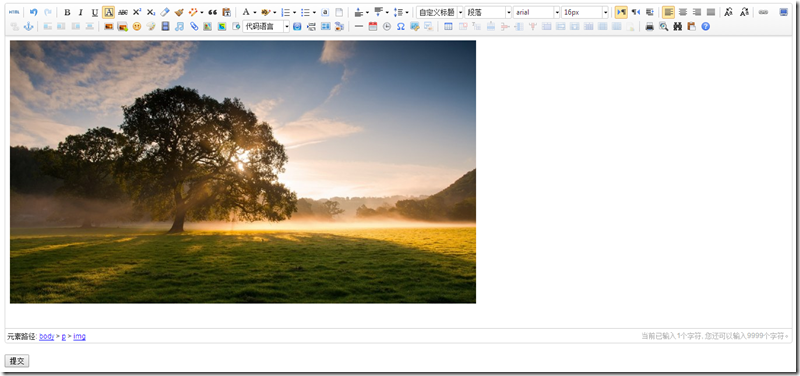Insert music

[x=179, y=27]
